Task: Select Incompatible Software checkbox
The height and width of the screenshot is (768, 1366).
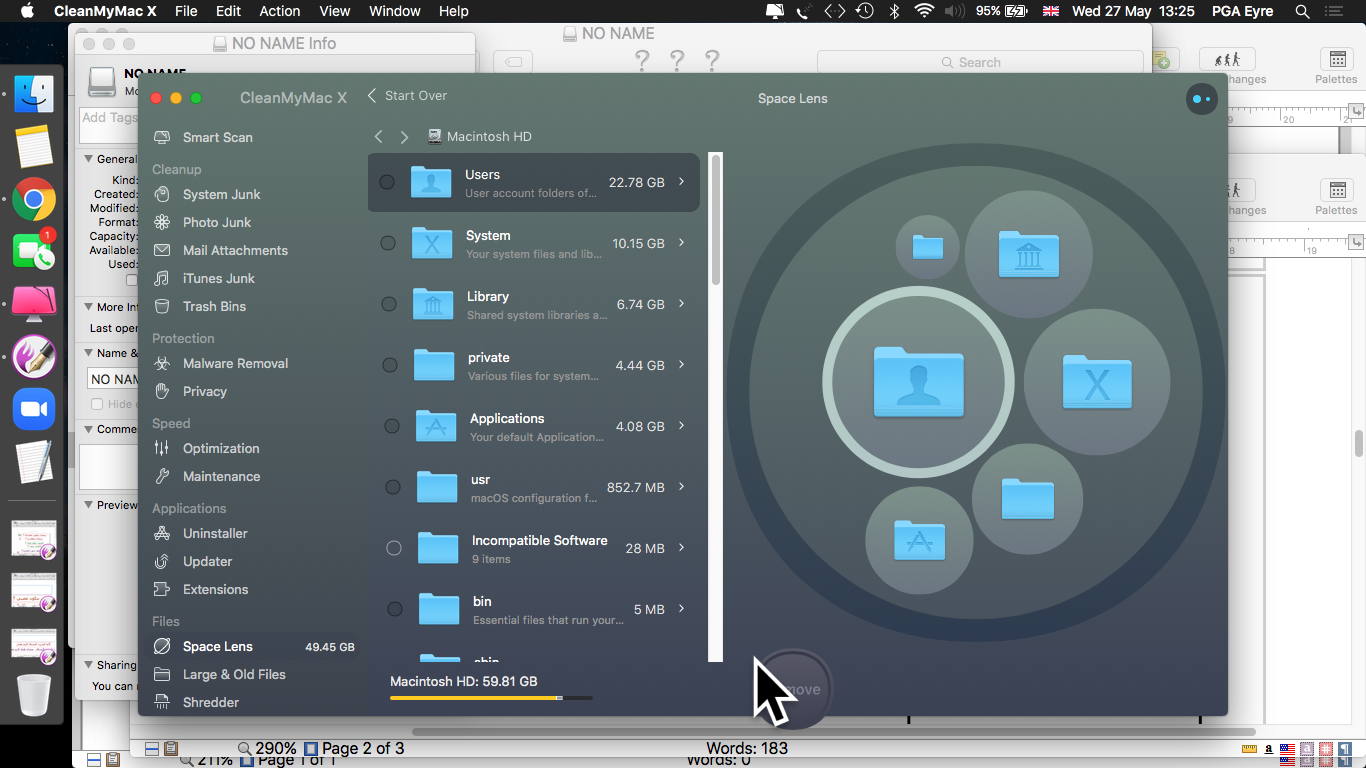Action: click(394, 548)
